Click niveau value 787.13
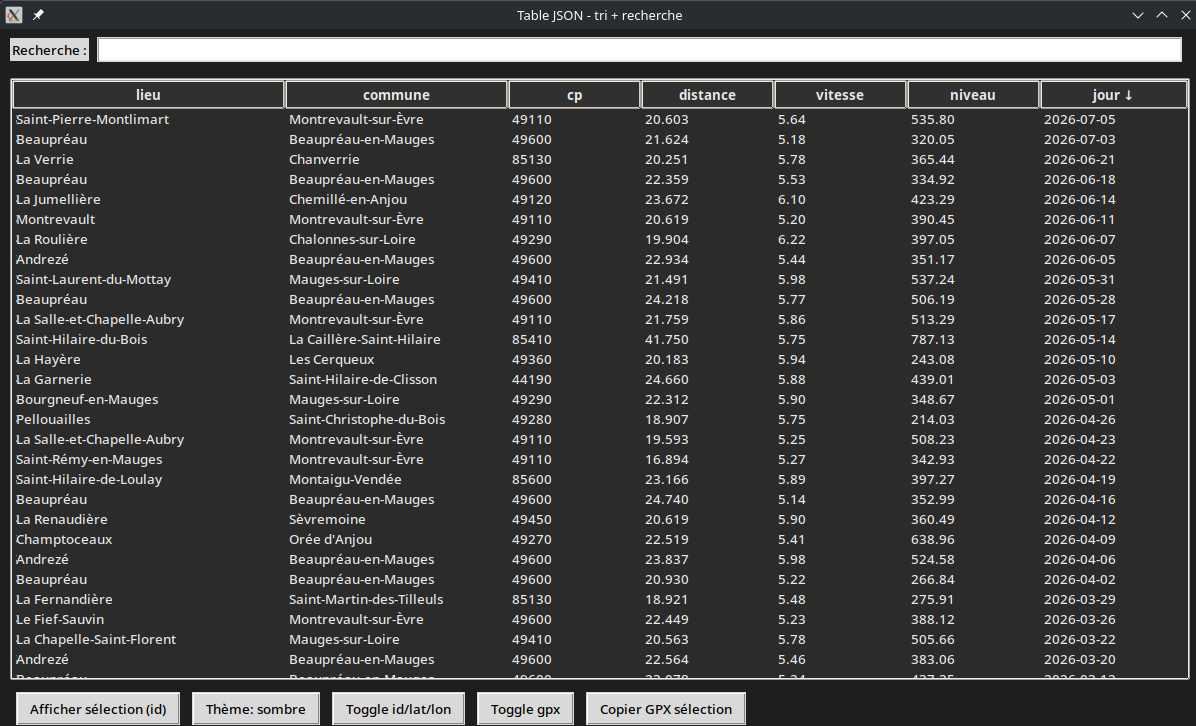1196x726 pixels. pos(932,339)
